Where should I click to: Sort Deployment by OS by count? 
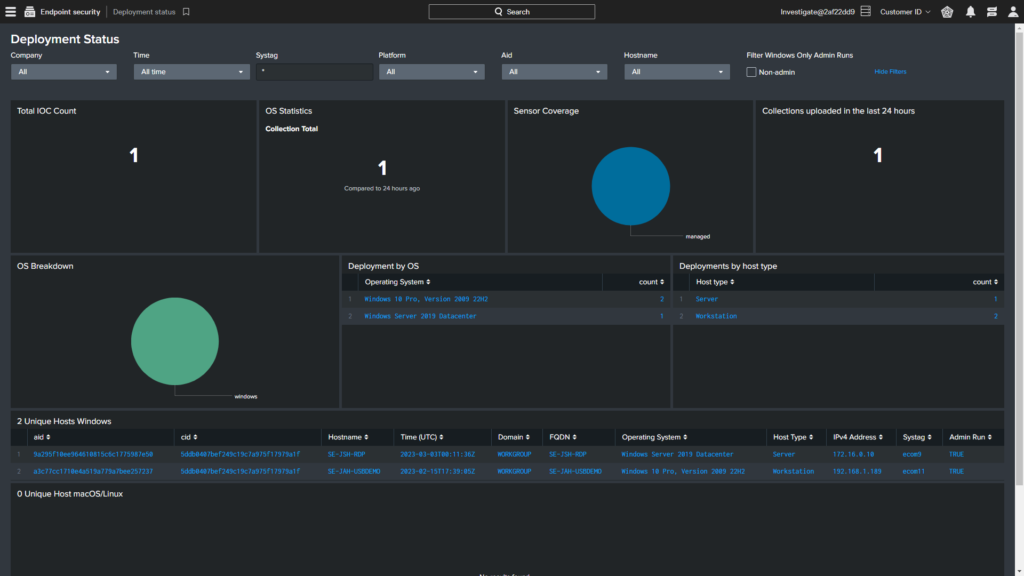[x=651, y=282]
